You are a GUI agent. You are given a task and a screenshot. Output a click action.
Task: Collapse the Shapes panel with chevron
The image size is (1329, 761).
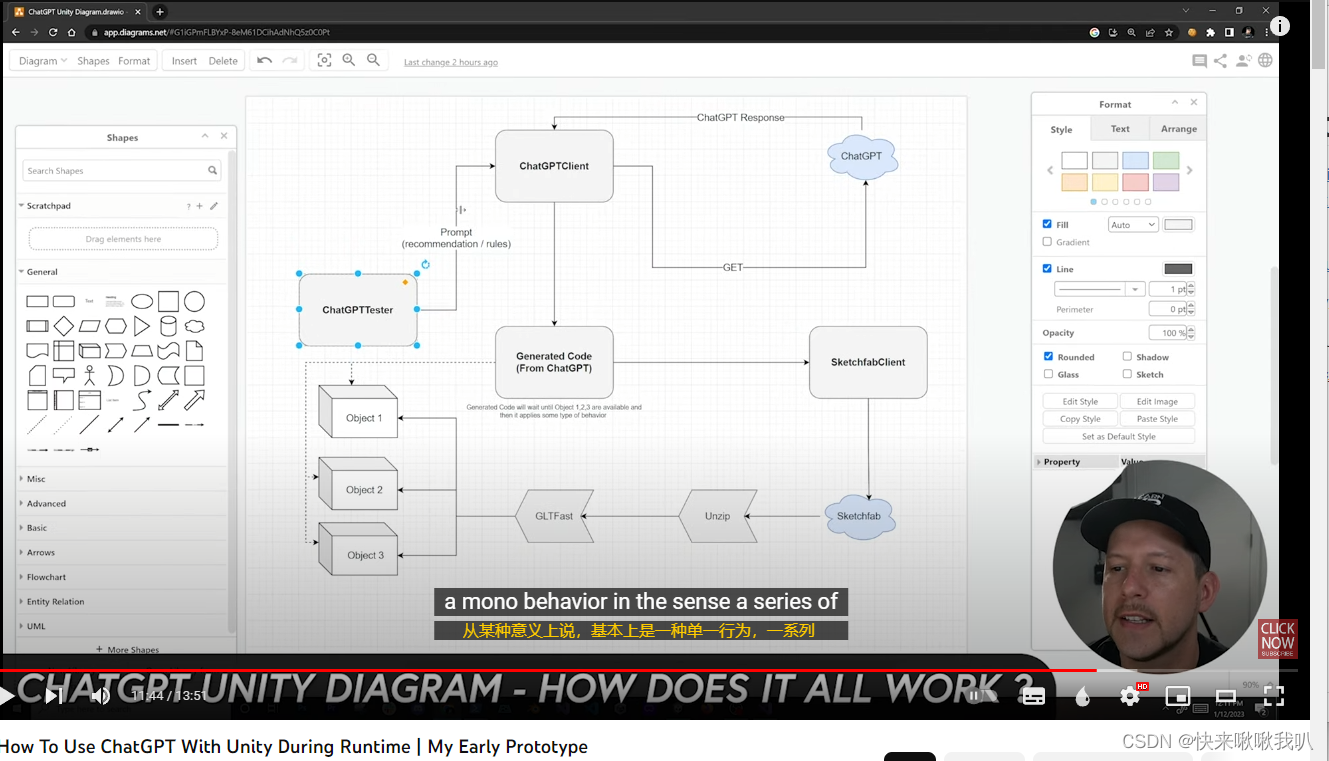(x=205, y=136)
